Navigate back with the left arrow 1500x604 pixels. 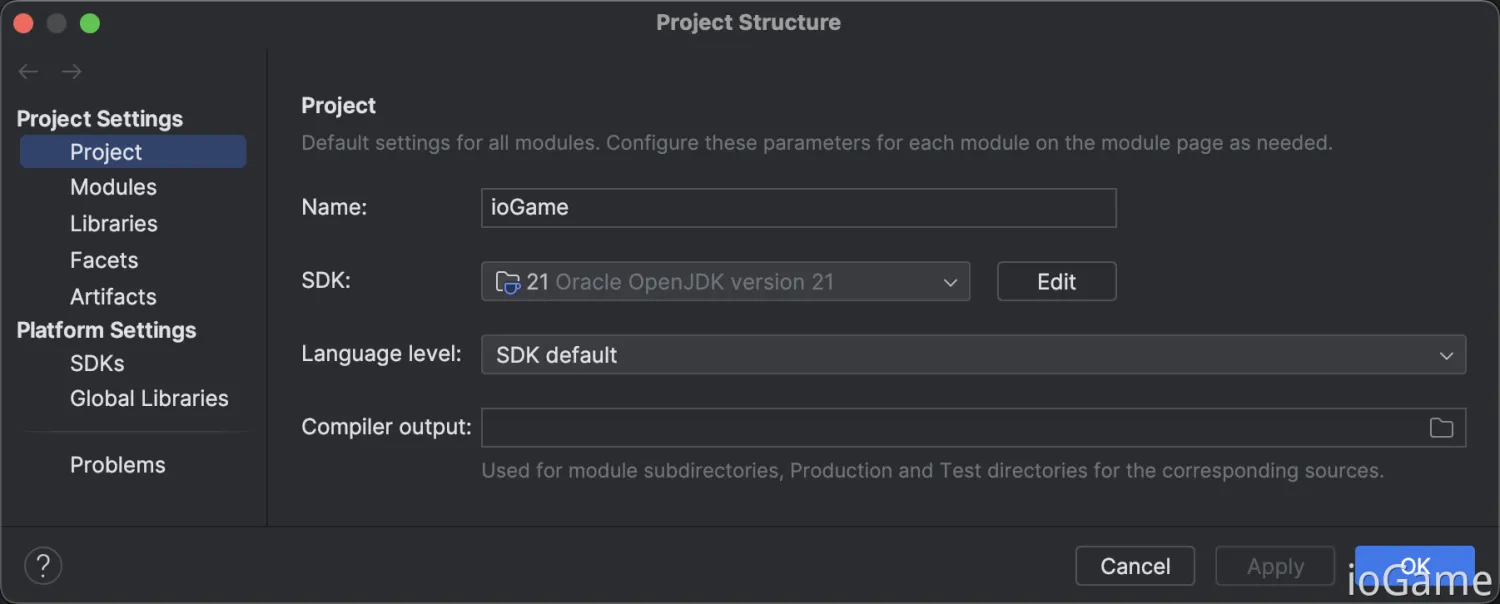point(28,71)
